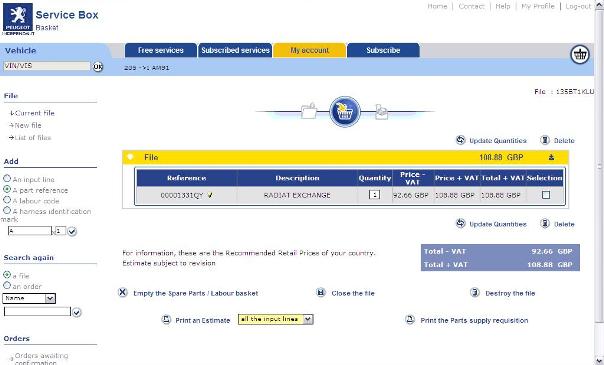The height and width of the screenshot is (365, 604).
Task: Open the Name search dropdown
Action: pyautogui.click(x=50, y=298)
